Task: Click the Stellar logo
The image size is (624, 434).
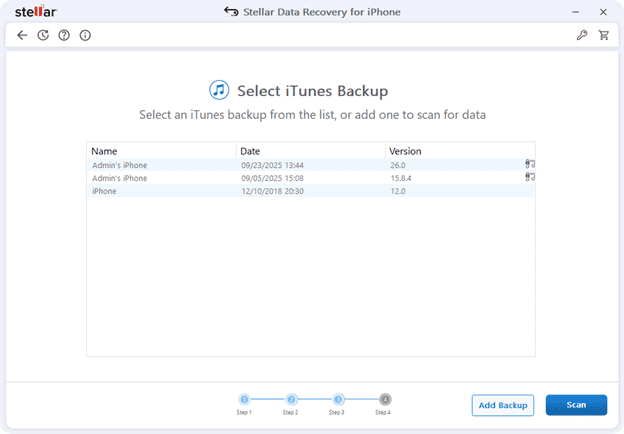Action: 36,12
